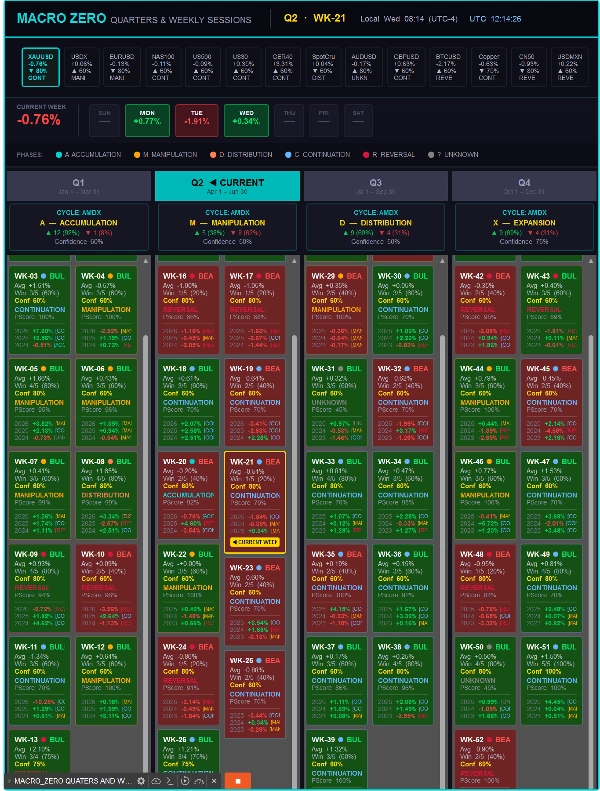Click the SAT day card
This screenshot has width=600, height=791.
(x=358, y=120)
